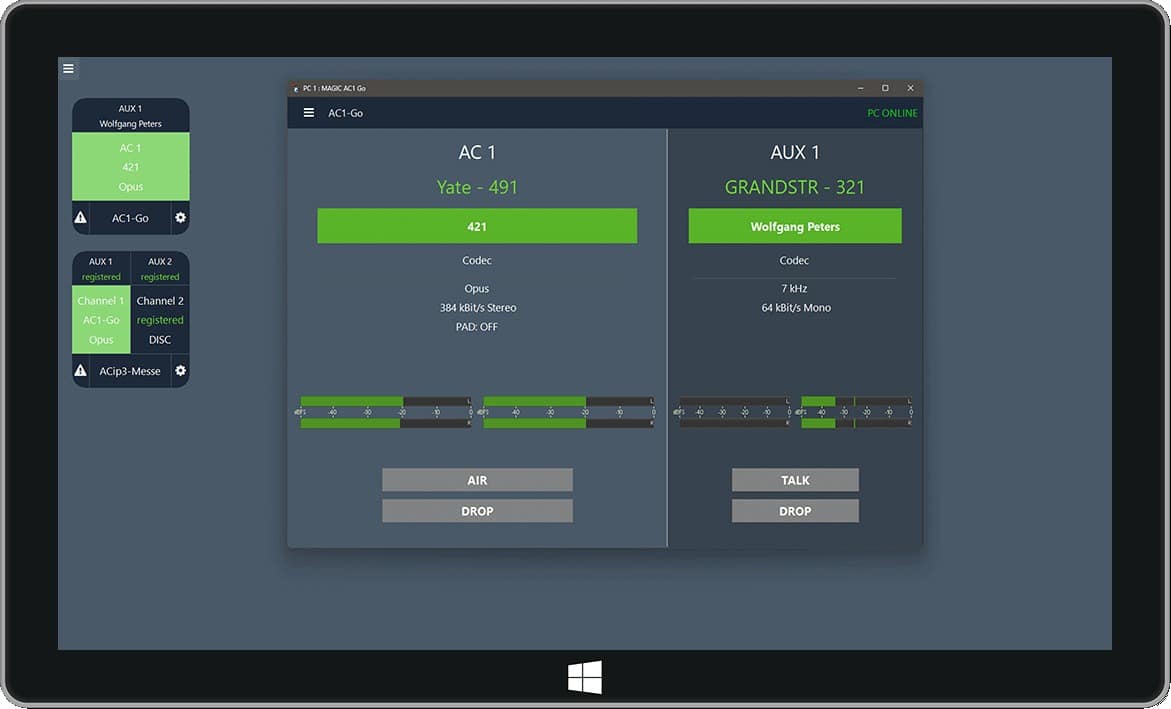Open settings gear for ACip3-Messe device
The image size is (1171, 709).
(x=180, y=371)
